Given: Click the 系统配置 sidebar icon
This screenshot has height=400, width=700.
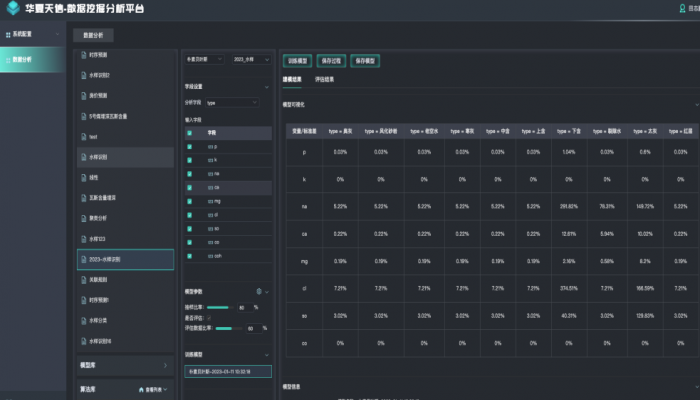Looking at the screenshot, I should [8, 34].
